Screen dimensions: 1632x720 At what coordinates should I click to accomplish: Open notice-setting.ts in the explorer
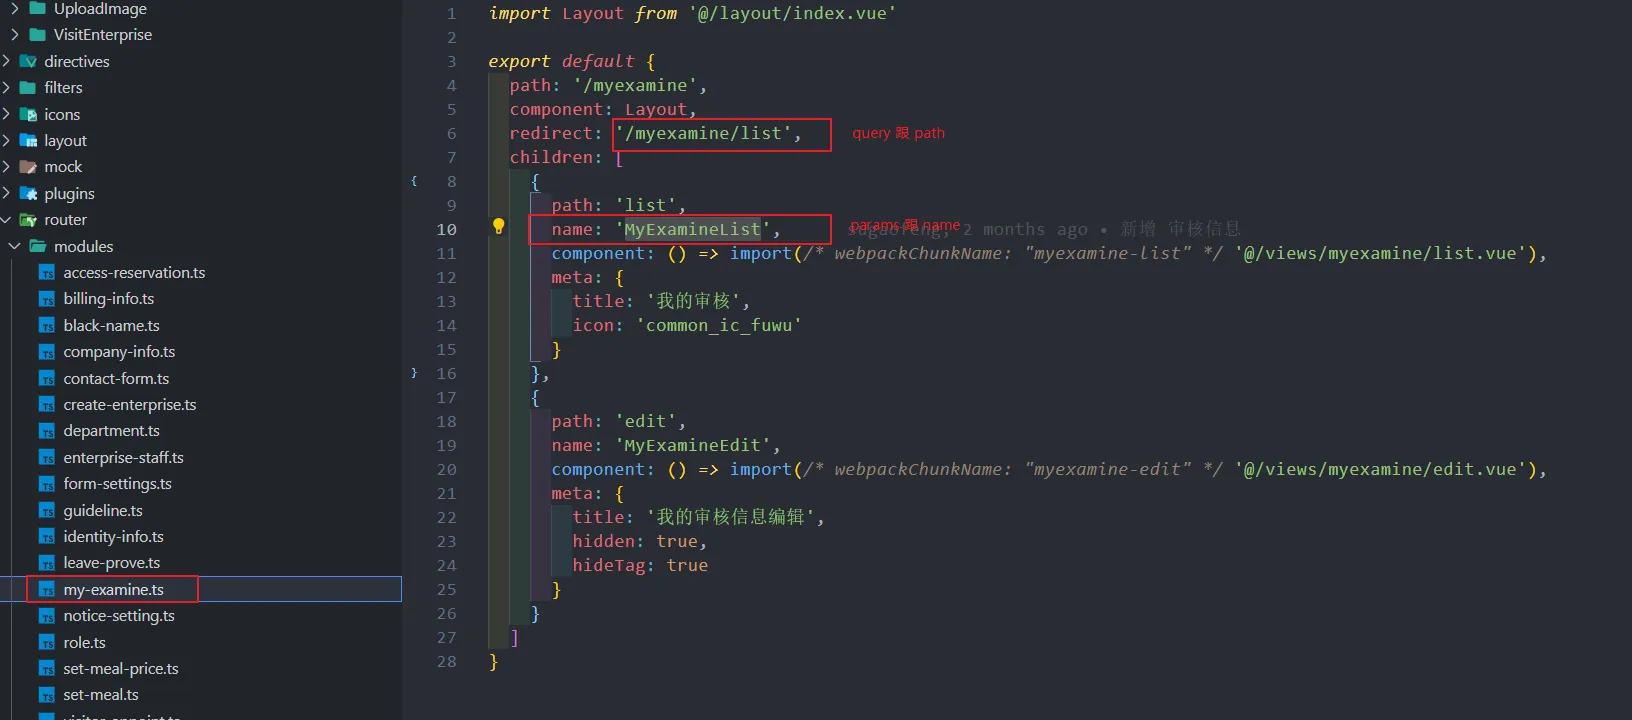click(118, 616)
